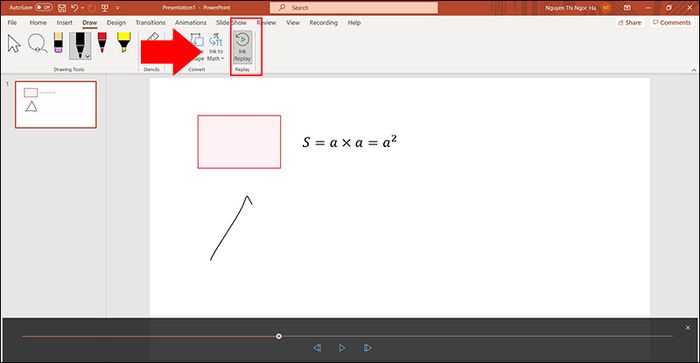Select the pink rectangle on the slide
Screen dimensions: 700x363
pyautogui.click(x=239, y=142)
